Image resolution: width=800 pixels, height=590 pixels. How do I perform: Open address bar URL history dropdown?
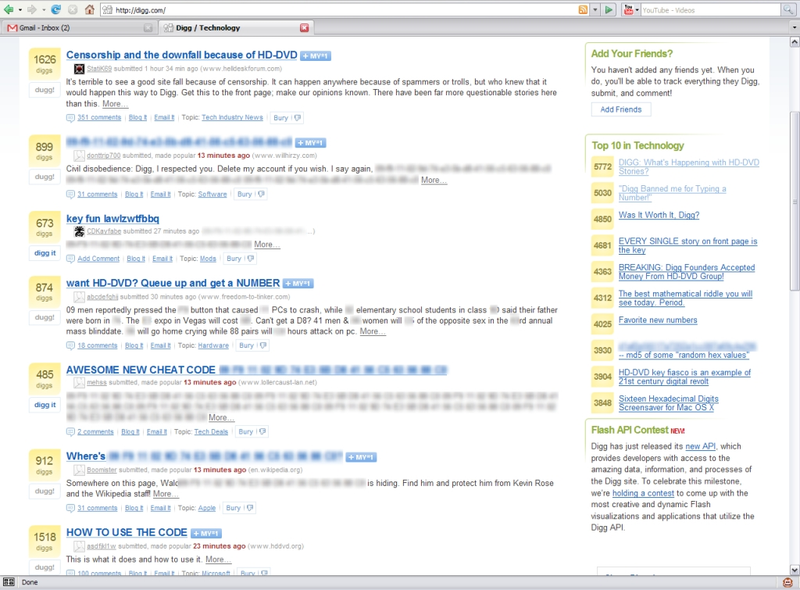[x=595, y=10]
